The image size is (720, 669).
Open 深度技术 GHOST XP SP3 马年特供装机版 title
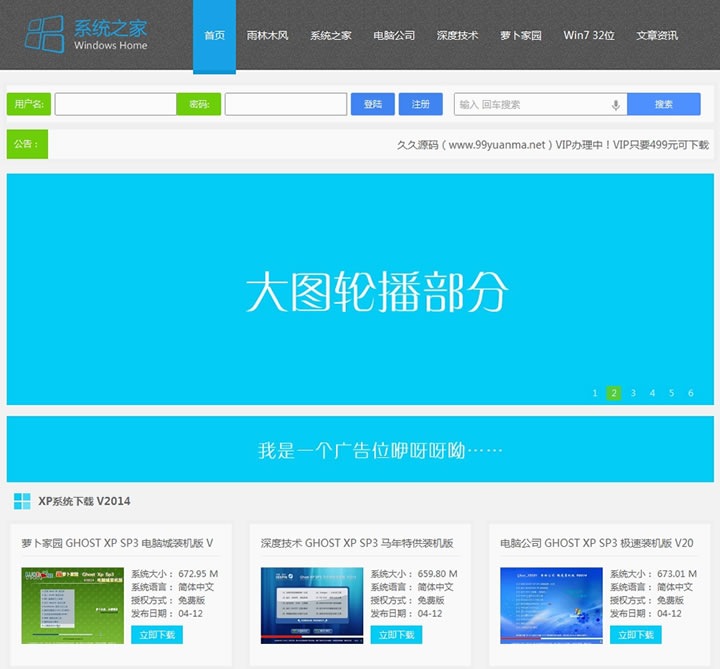coord(357,543)
